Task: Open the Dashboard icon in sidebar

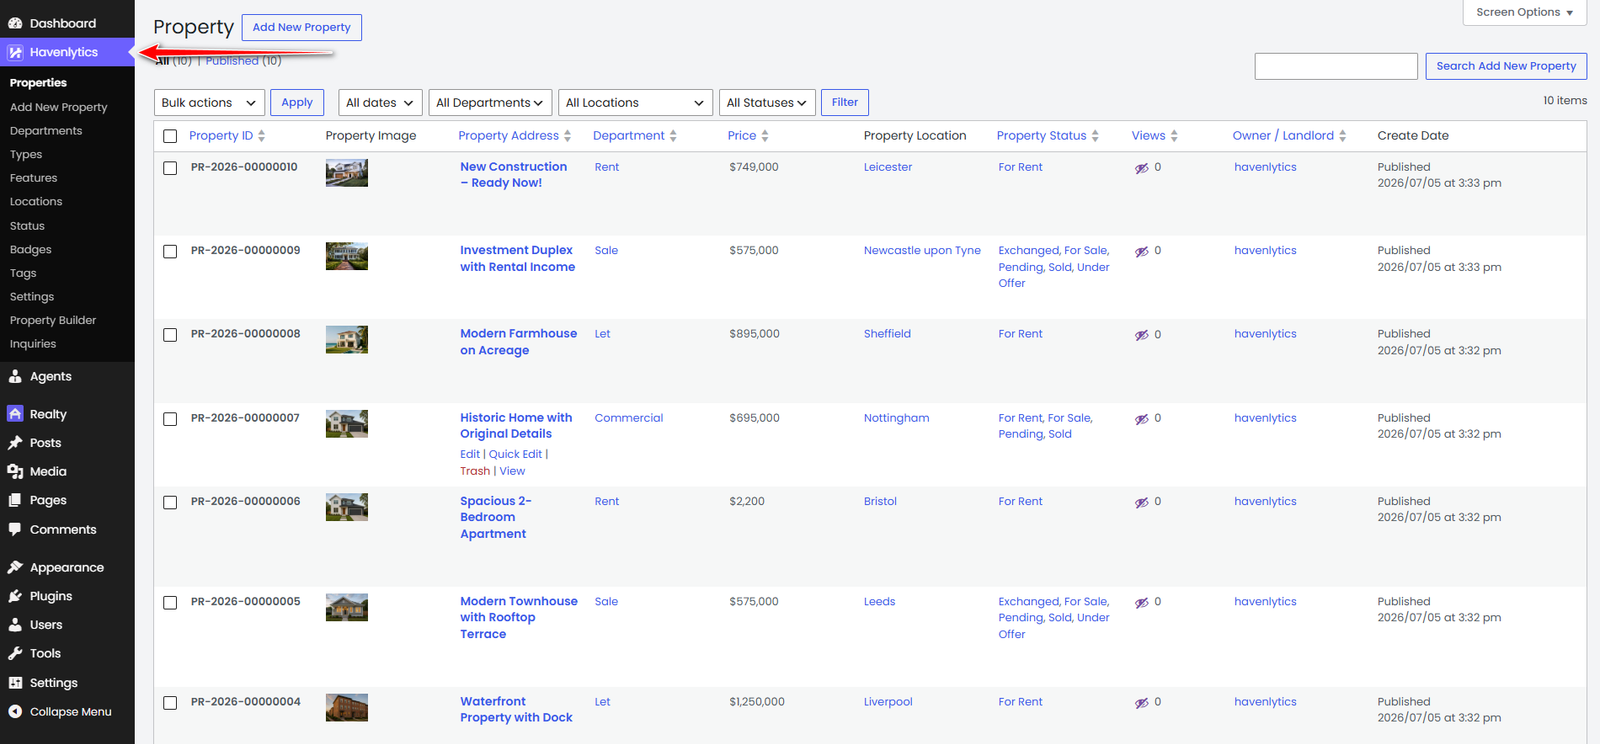Action: [x=15, y=23]
